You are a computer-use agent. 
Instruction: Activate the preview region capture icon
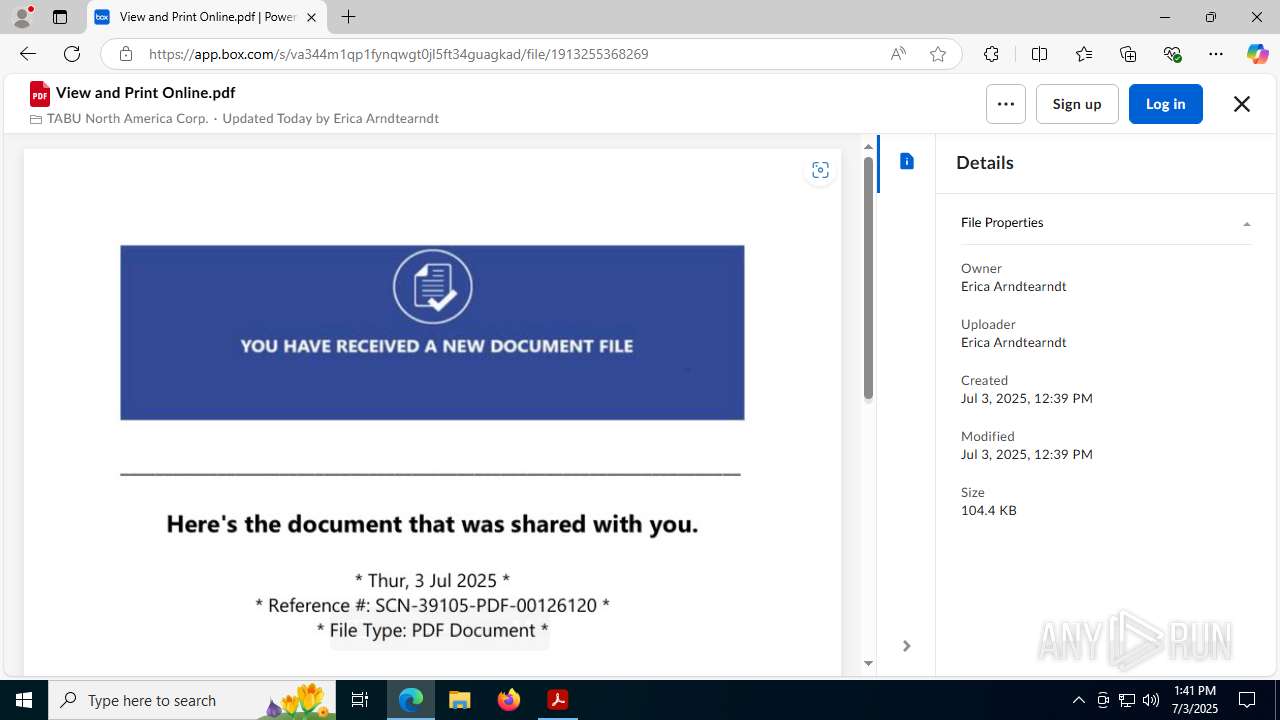pos(820,170)
